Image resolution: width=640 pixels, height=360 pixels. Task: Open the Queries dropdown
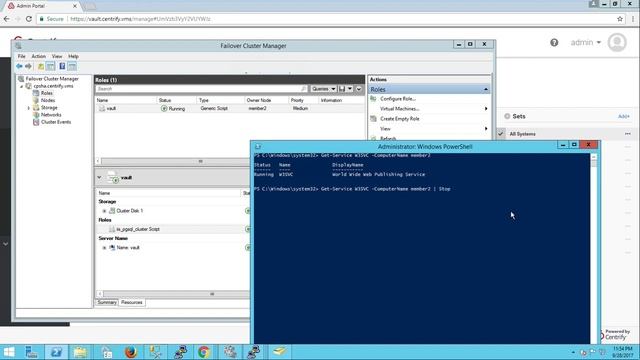tap(323, 89)
